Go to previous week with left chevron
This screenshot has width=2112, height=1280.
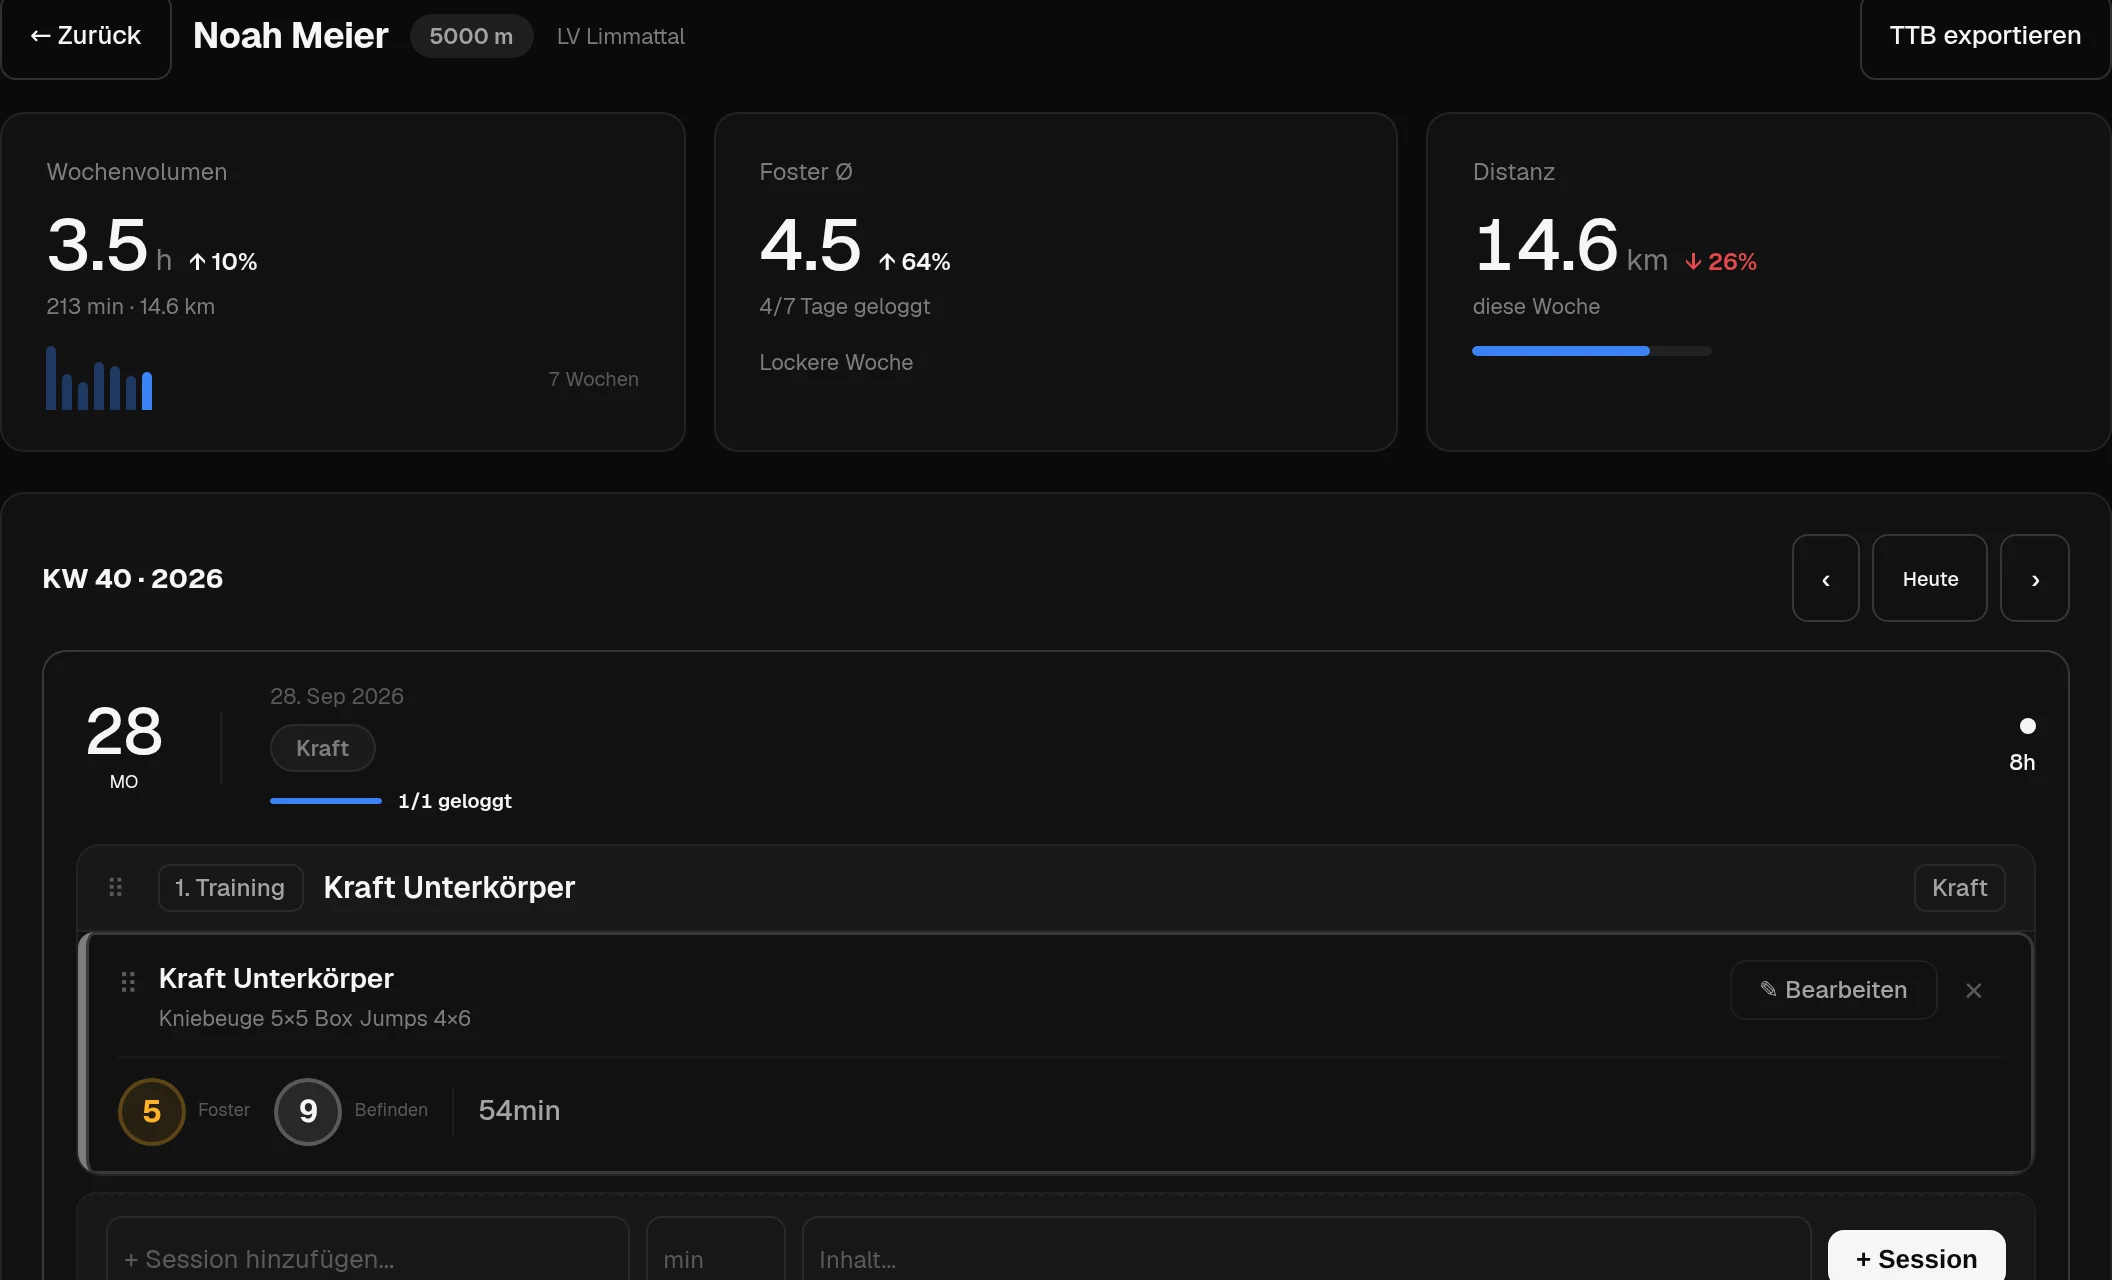pyautogui.click(x=1825, y=578)
